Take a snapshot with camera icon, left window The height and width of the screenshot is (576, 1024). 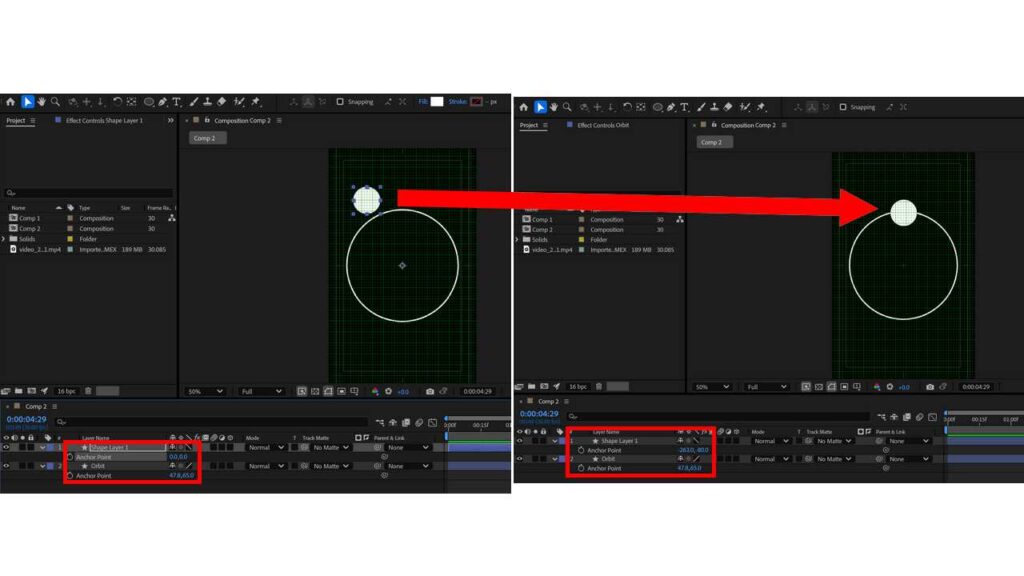[430, 391]
